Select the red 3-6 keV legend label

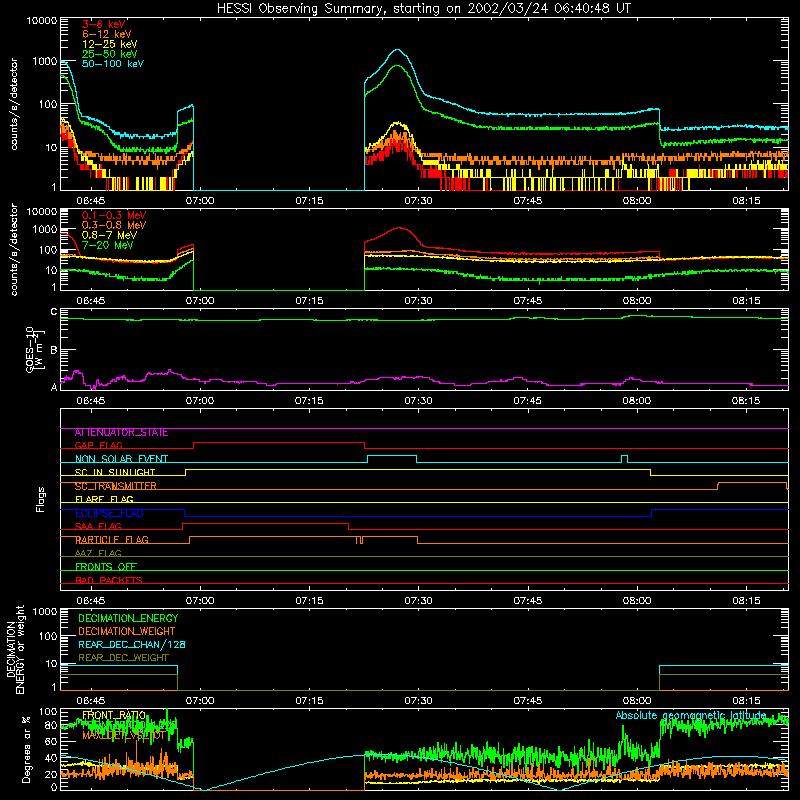(104, 24)
